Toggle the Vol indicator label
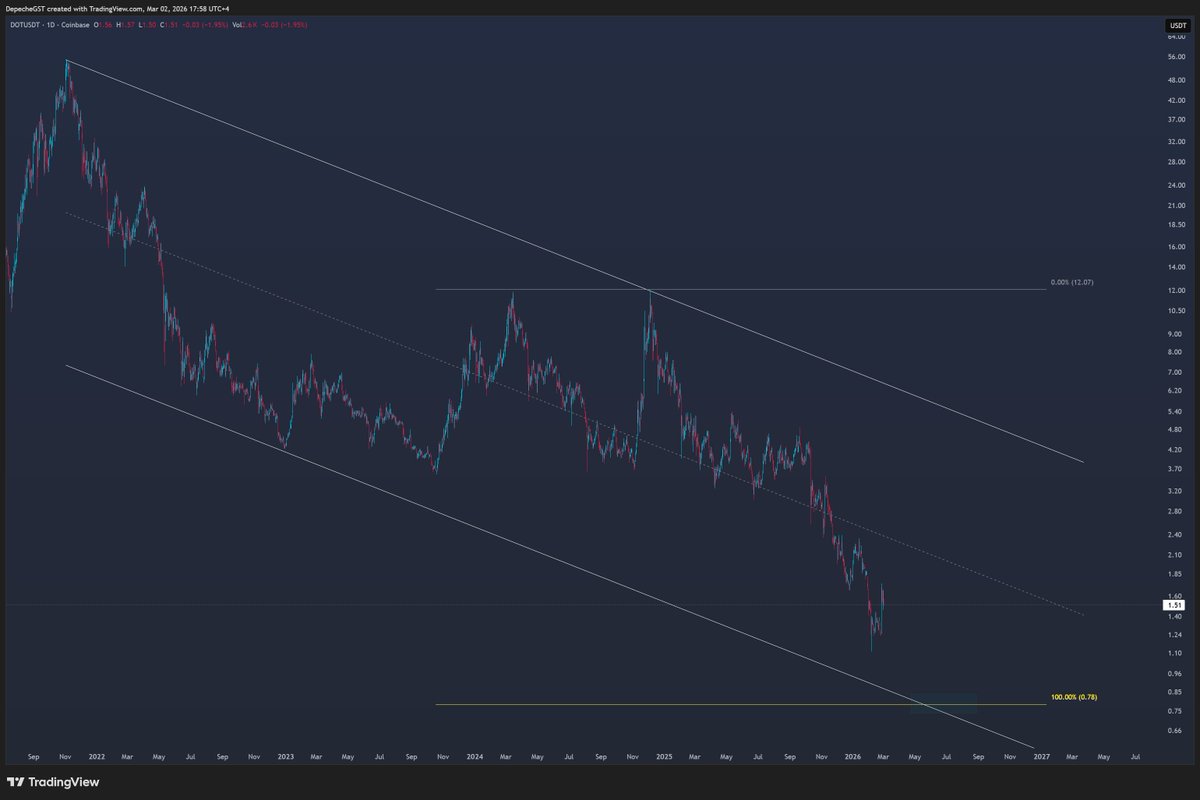The height and width of the screenshot is (800, 1200). tap(237, 25)
